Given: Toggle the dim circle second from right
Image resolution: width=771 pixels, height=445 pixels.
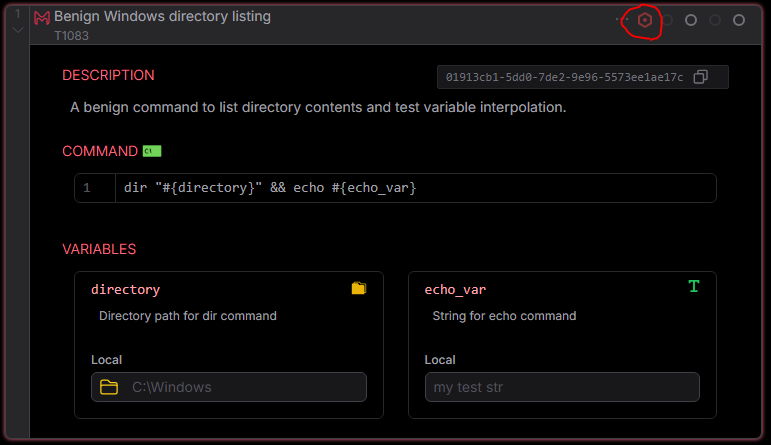Looking at the screenshot, I should (x=715, y=20).
